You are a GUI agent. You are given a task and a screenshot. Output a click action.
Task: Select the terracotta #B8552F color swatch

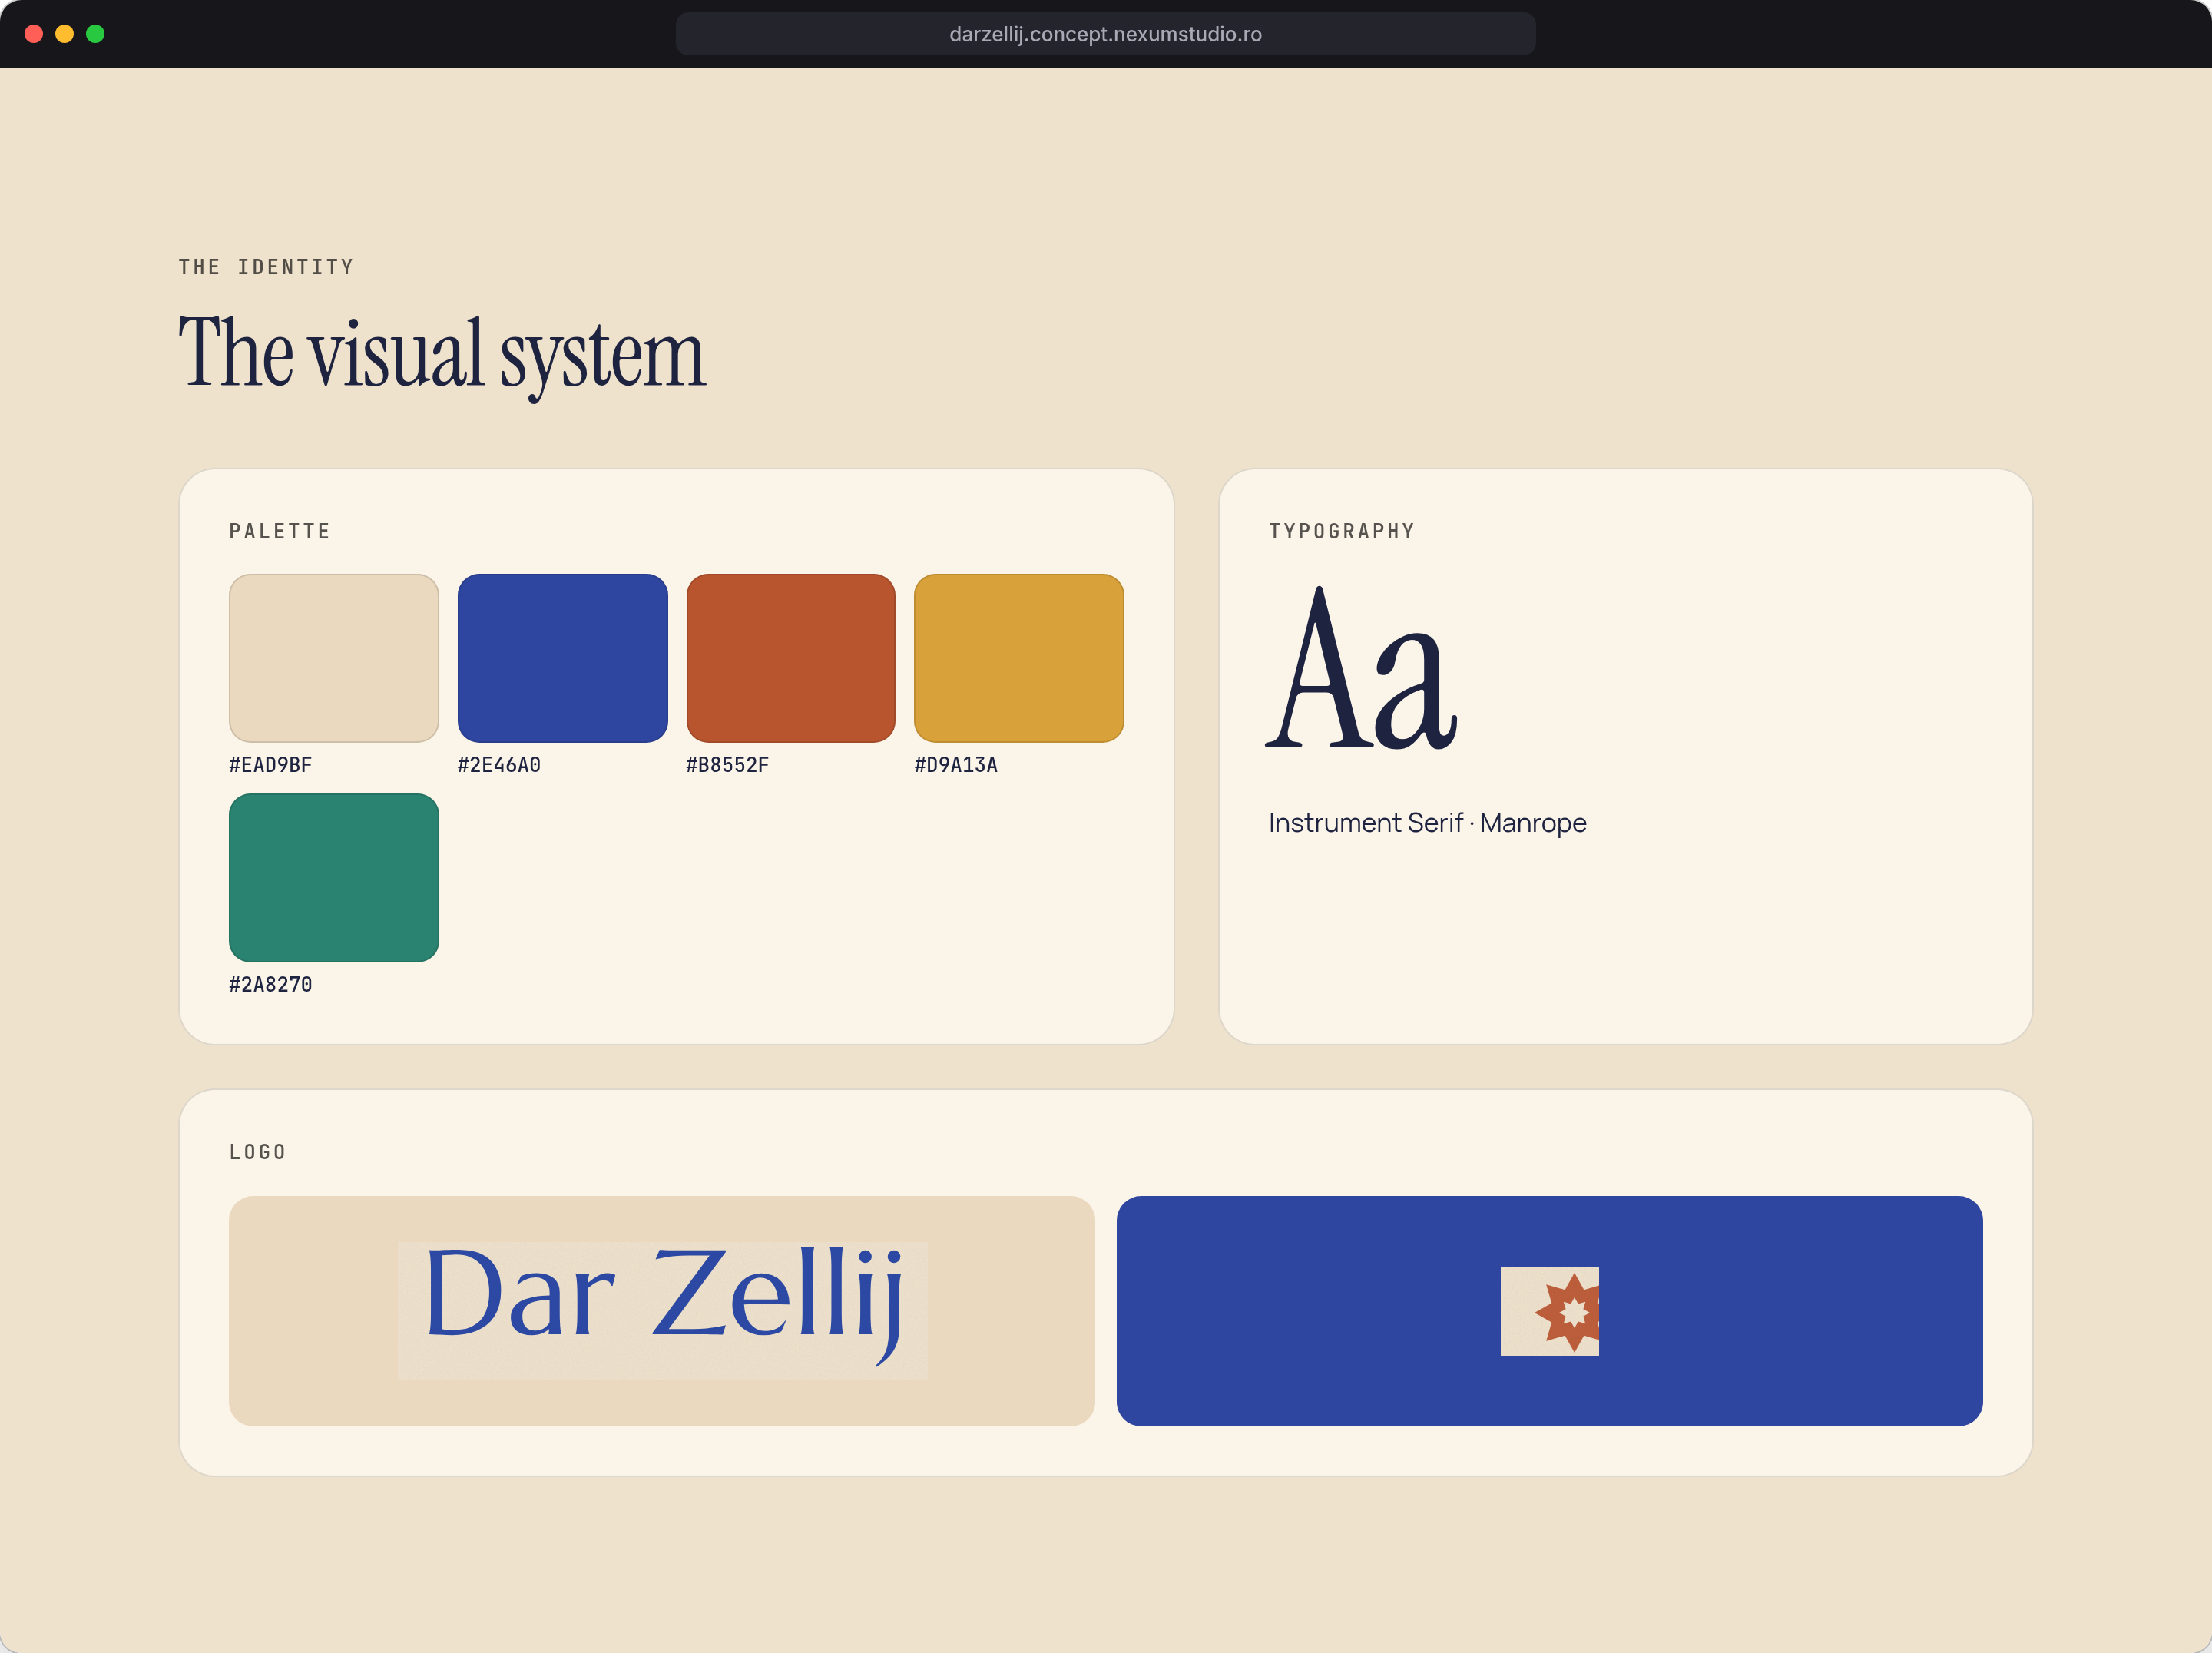point(790,658)
